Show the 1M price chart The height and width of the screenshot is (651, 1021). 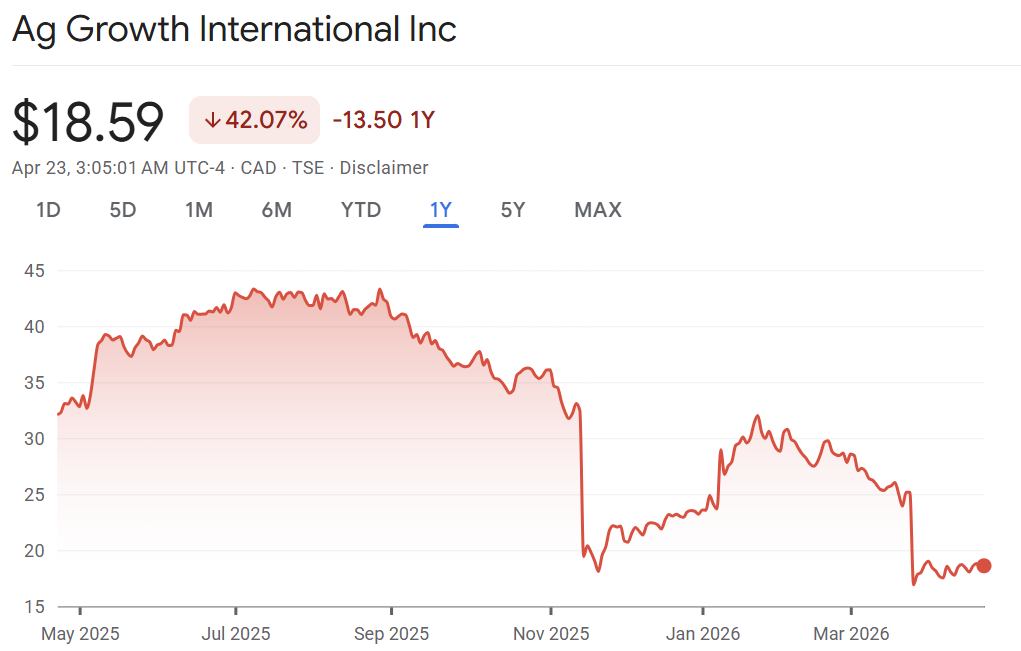coord(199,210)
